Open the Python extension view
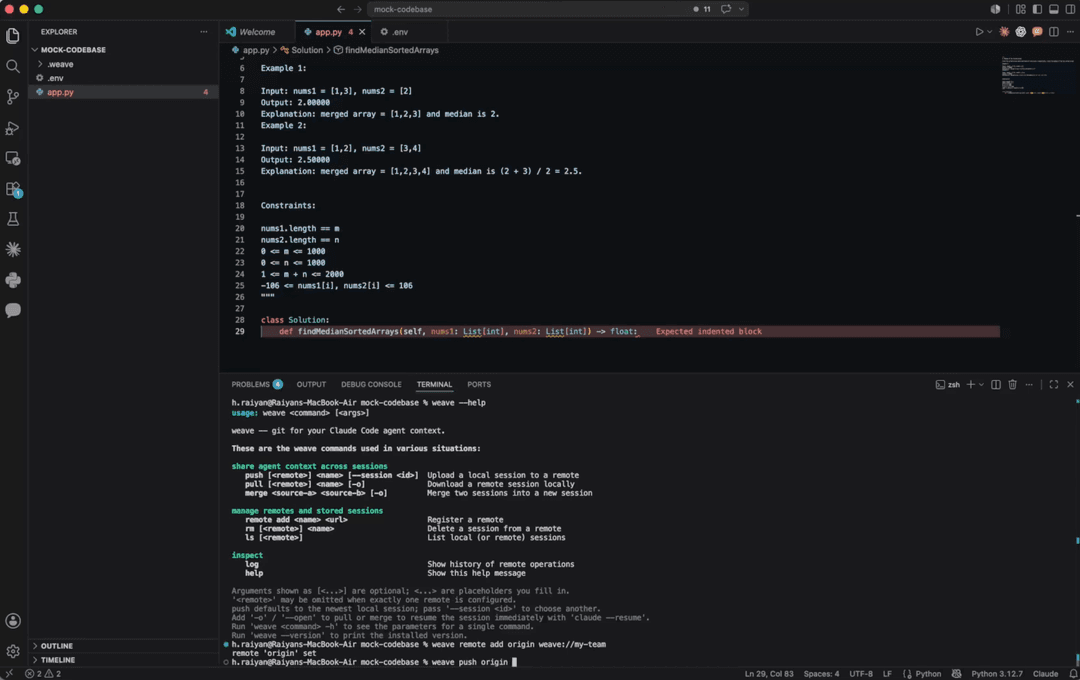This screenshot has height=680, width=1080. [13, 280]
